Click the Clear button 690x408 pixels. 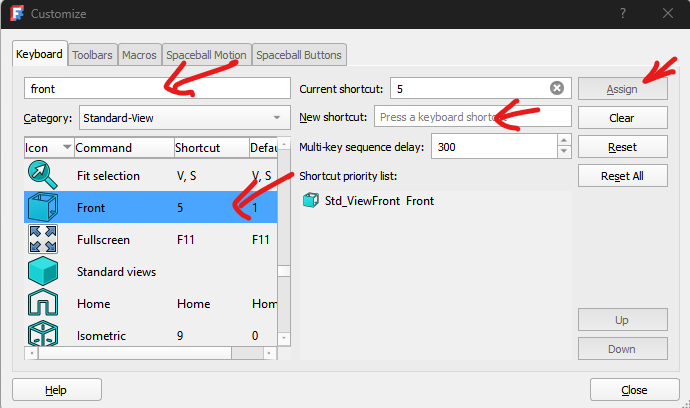point(622,118)
